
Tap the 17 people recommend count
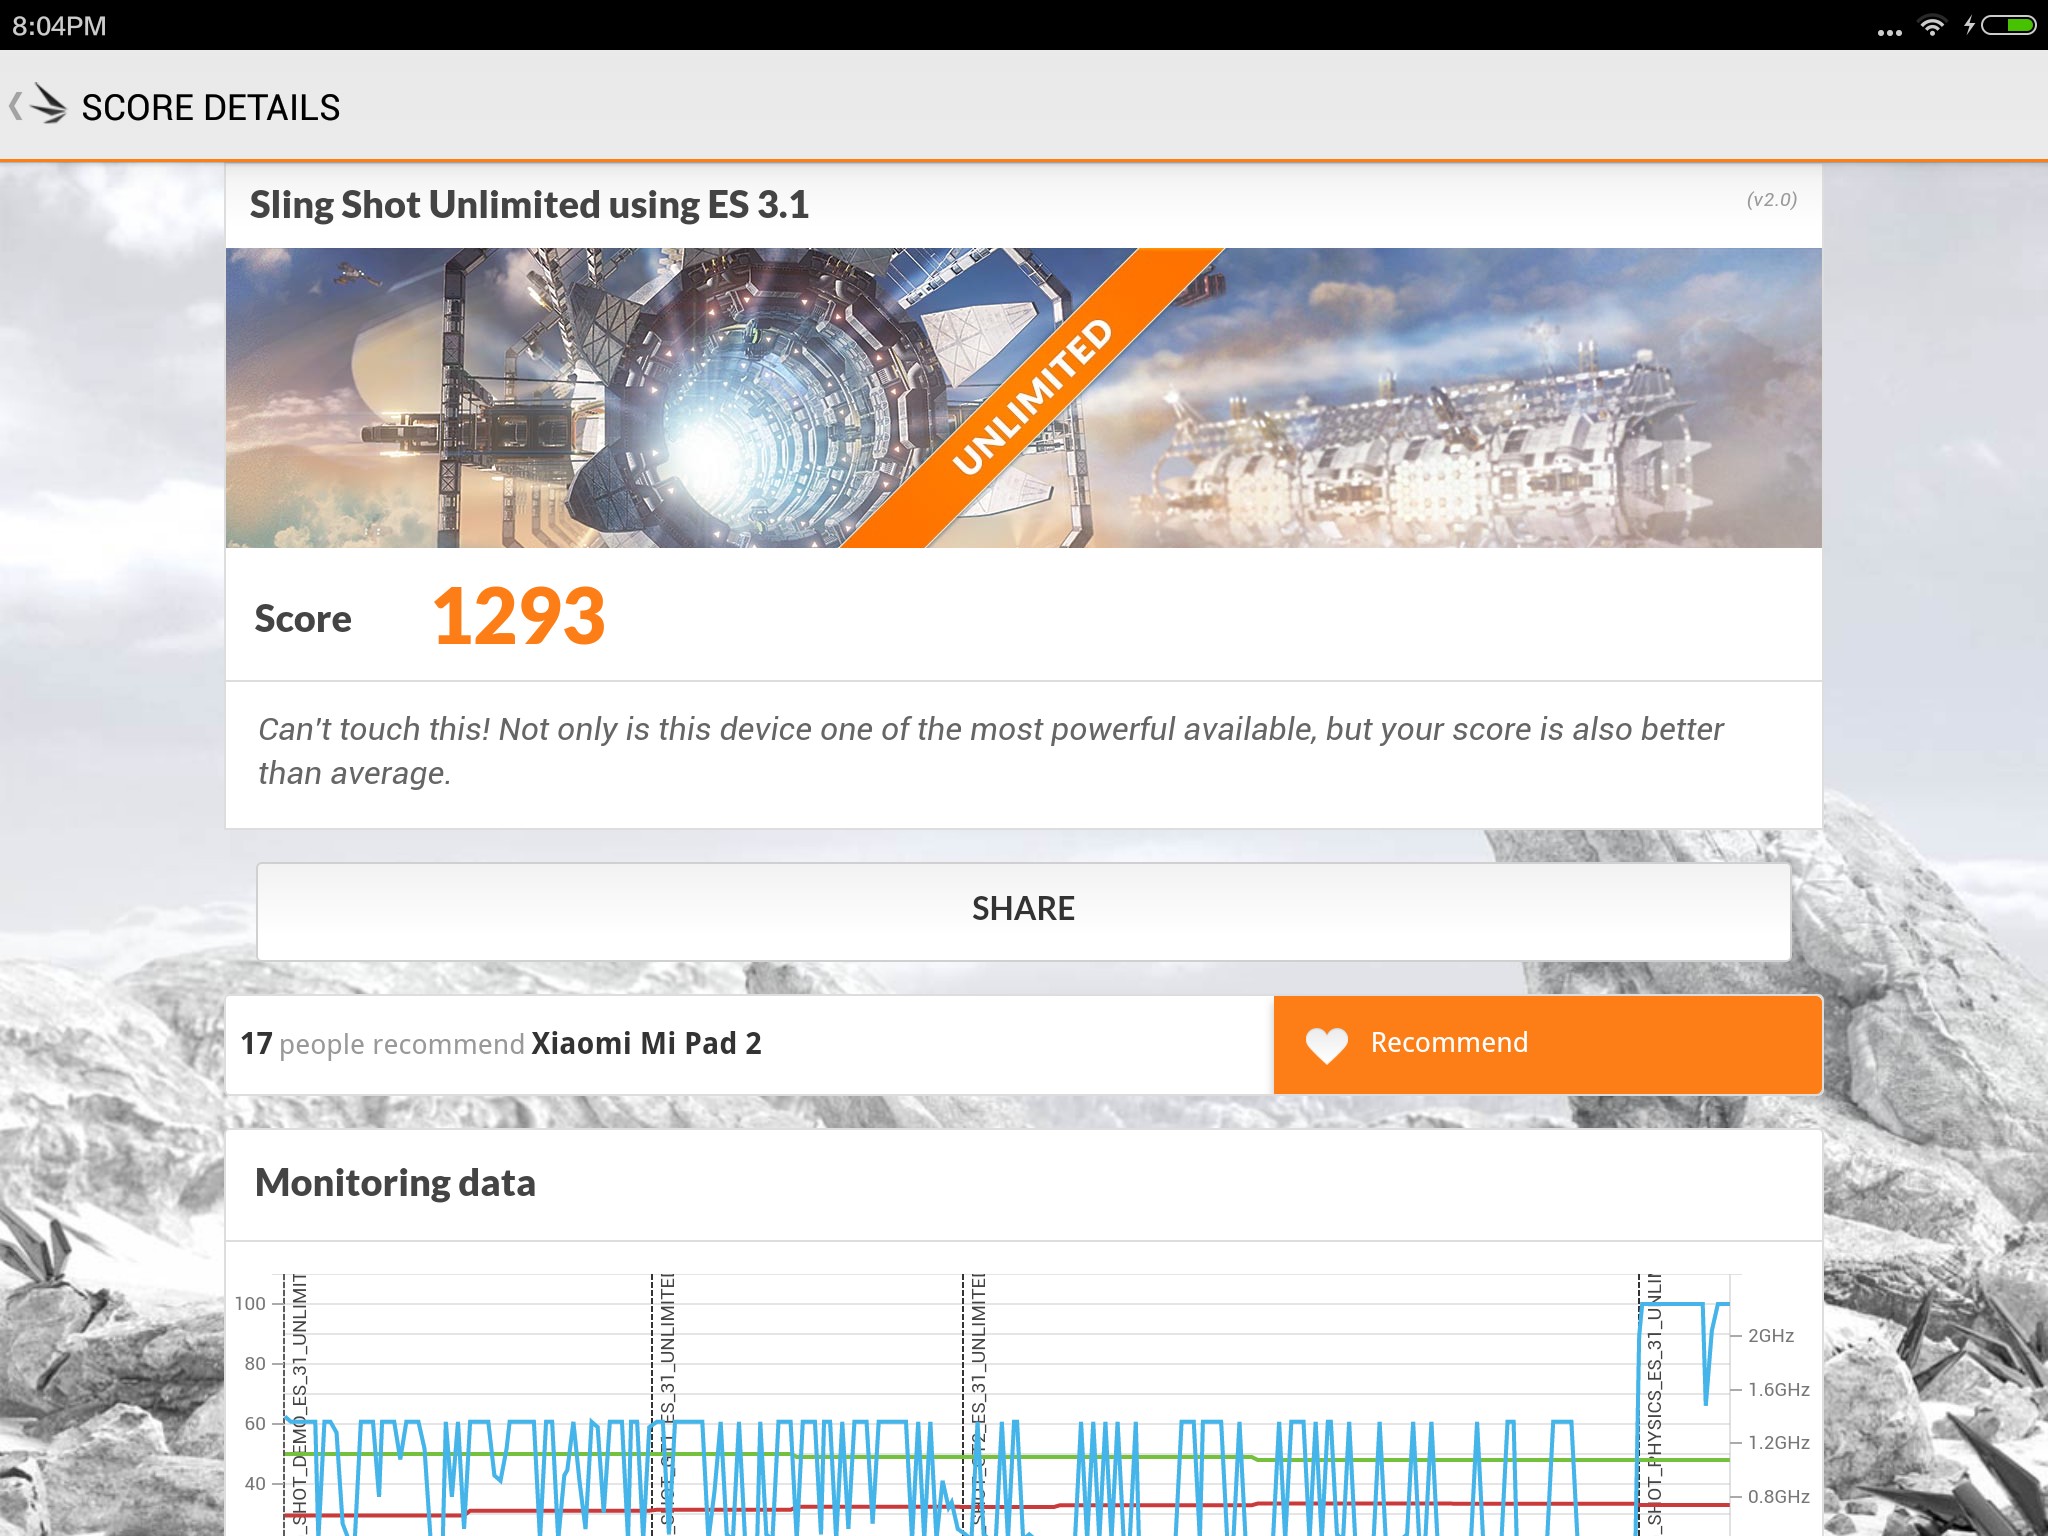[x=382, y=1044]
